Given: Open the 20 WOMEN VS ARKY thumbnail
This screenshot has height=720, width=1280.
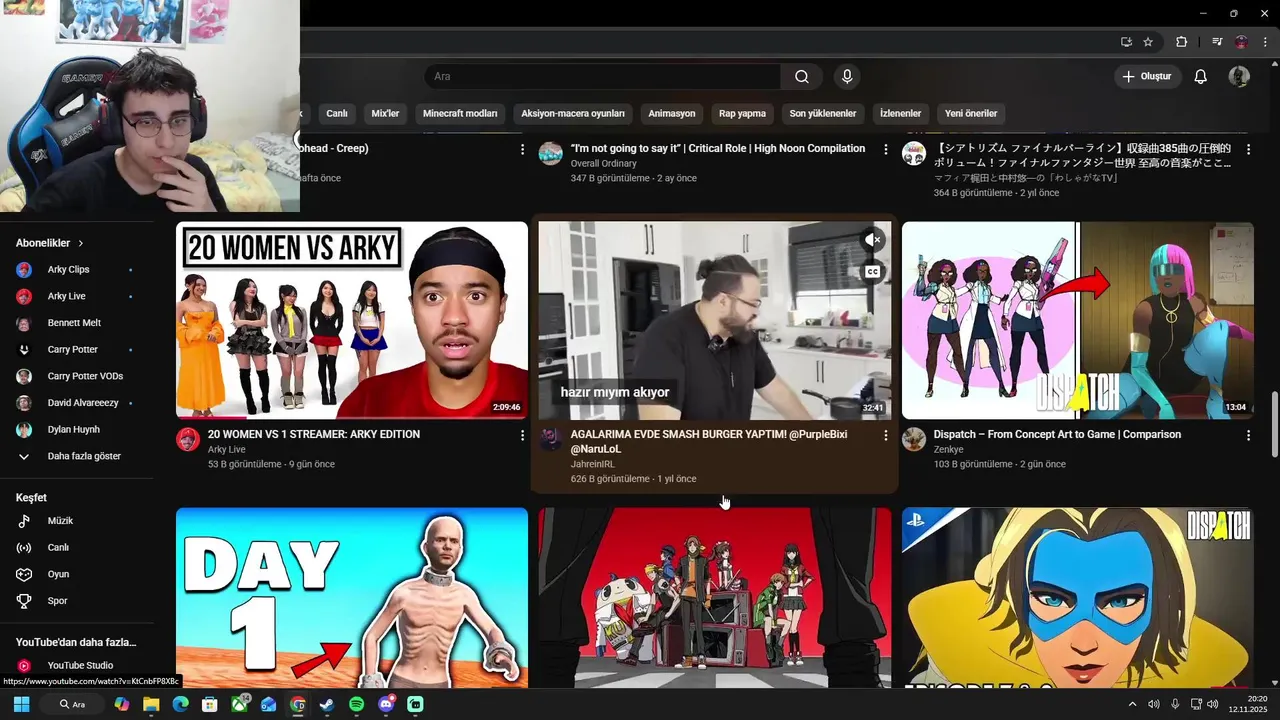Looking at the screenshot, I should click(352, 320).
